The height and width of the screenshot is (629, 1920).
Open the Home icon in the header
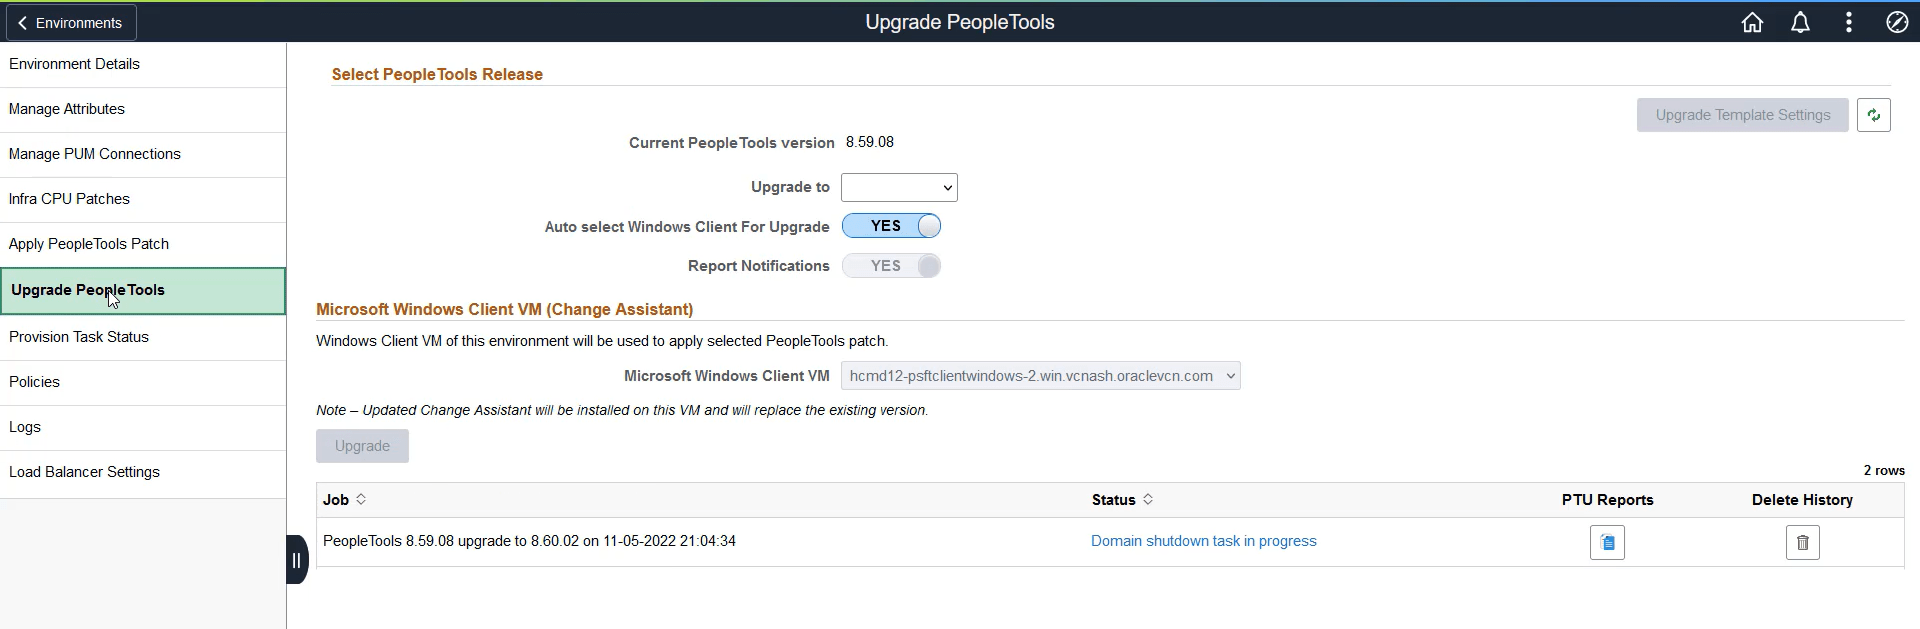click(1752, 22)
